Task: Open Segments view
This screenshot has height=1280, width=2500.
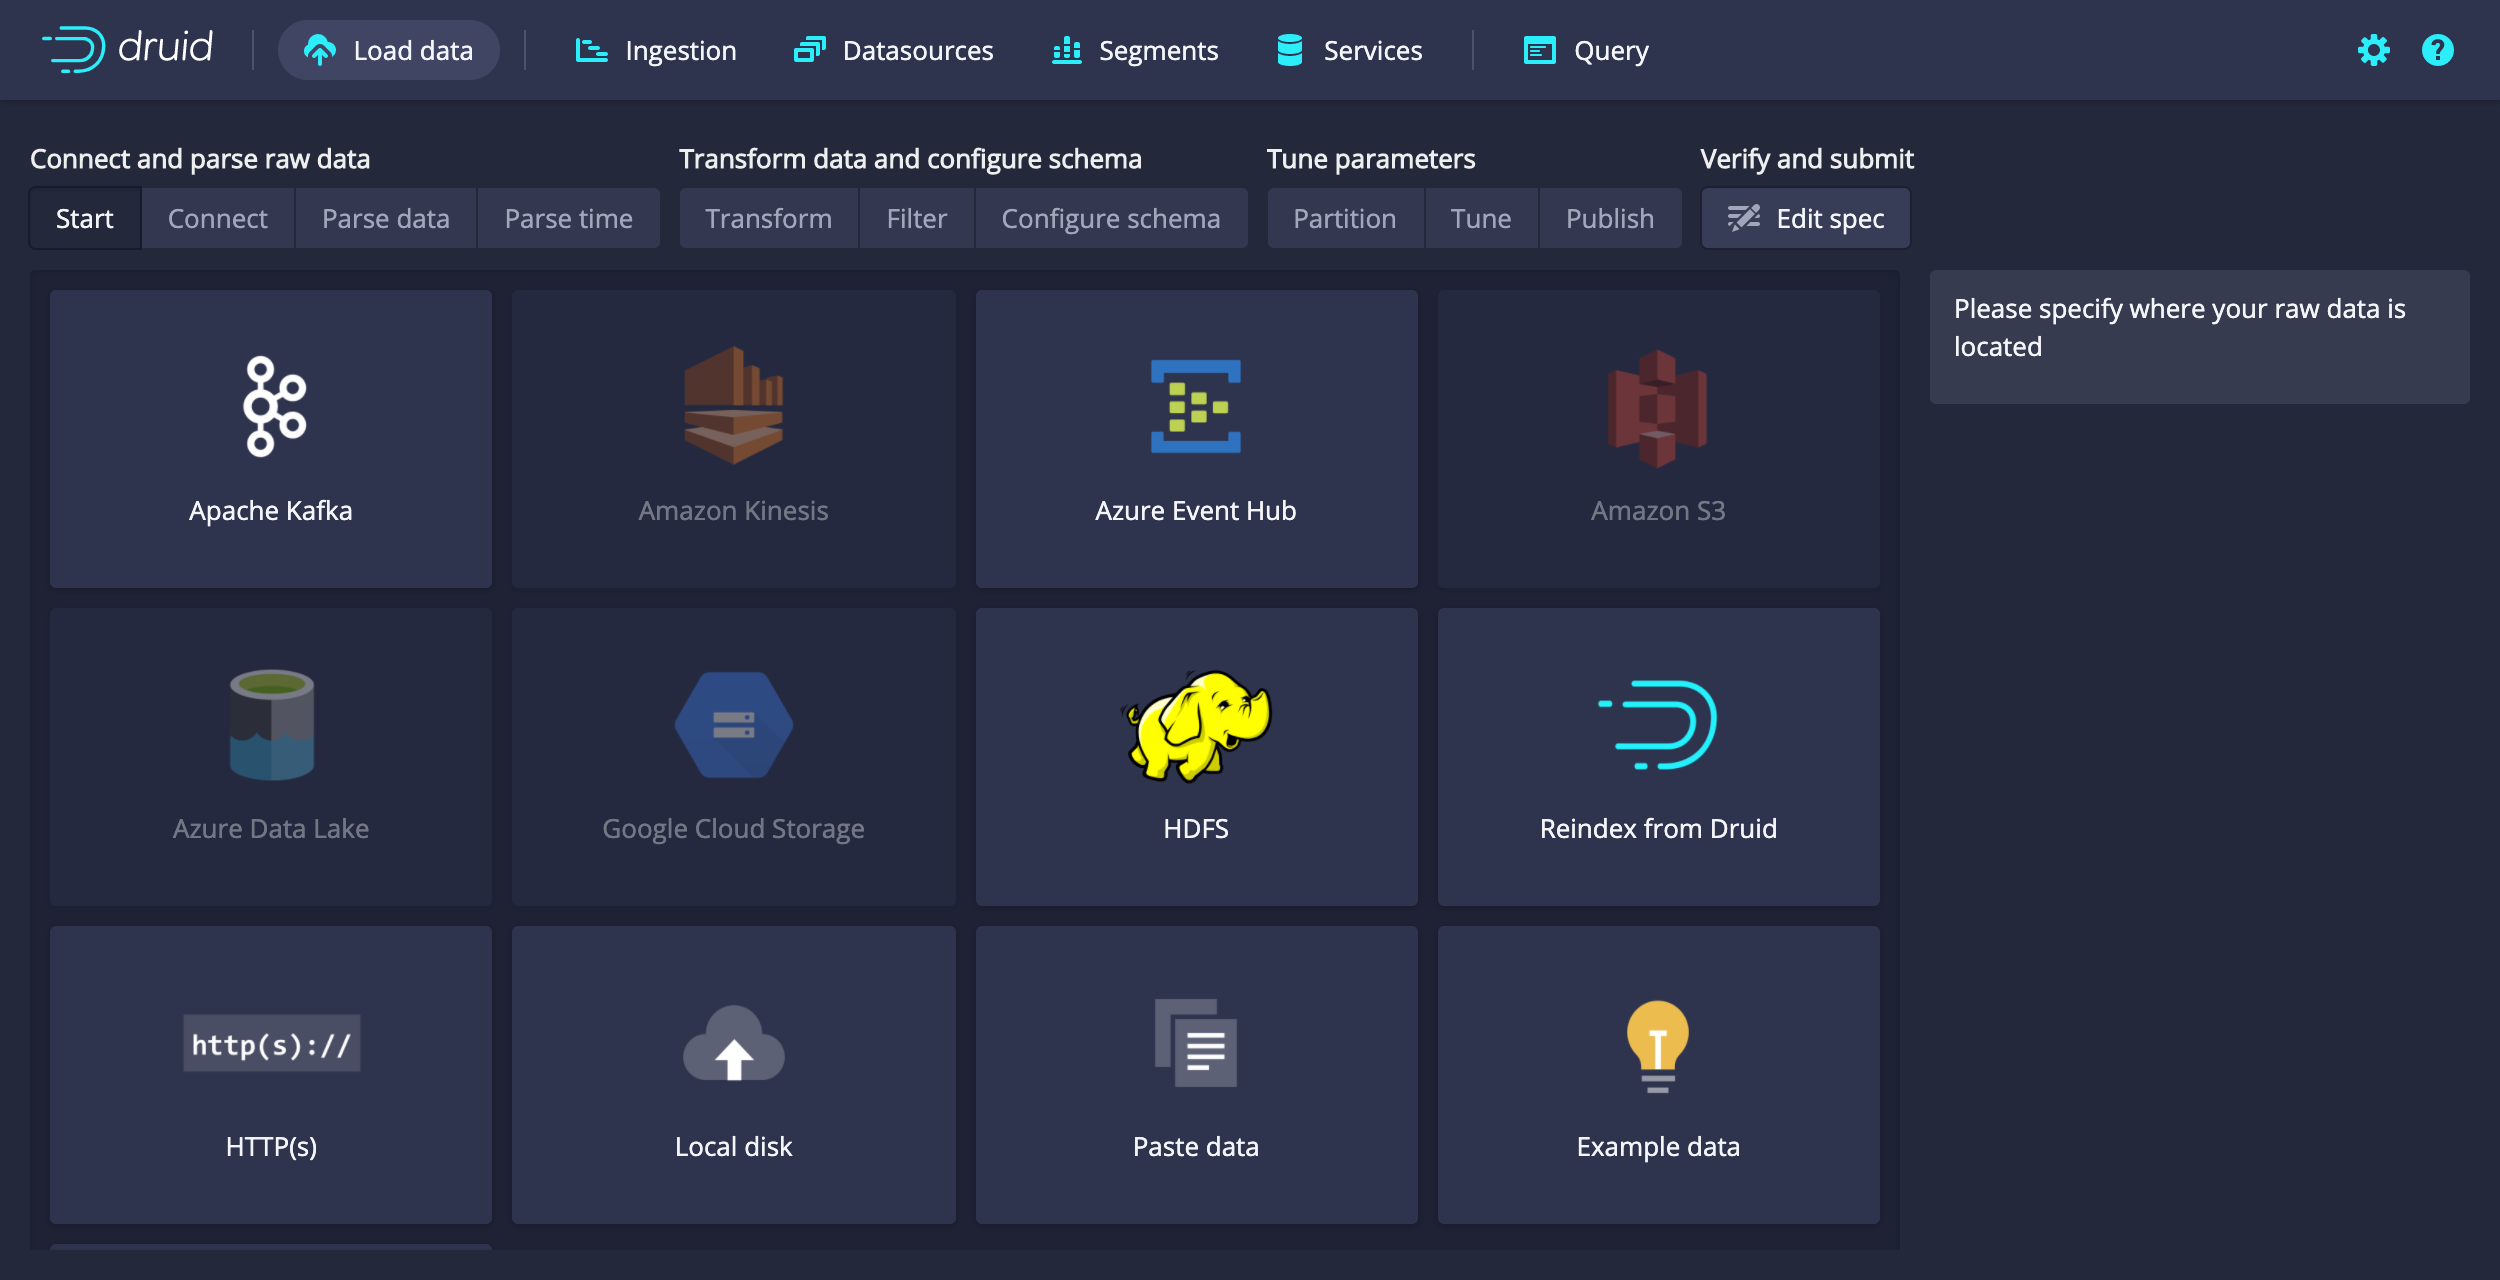Action: tap(1135, 50)
